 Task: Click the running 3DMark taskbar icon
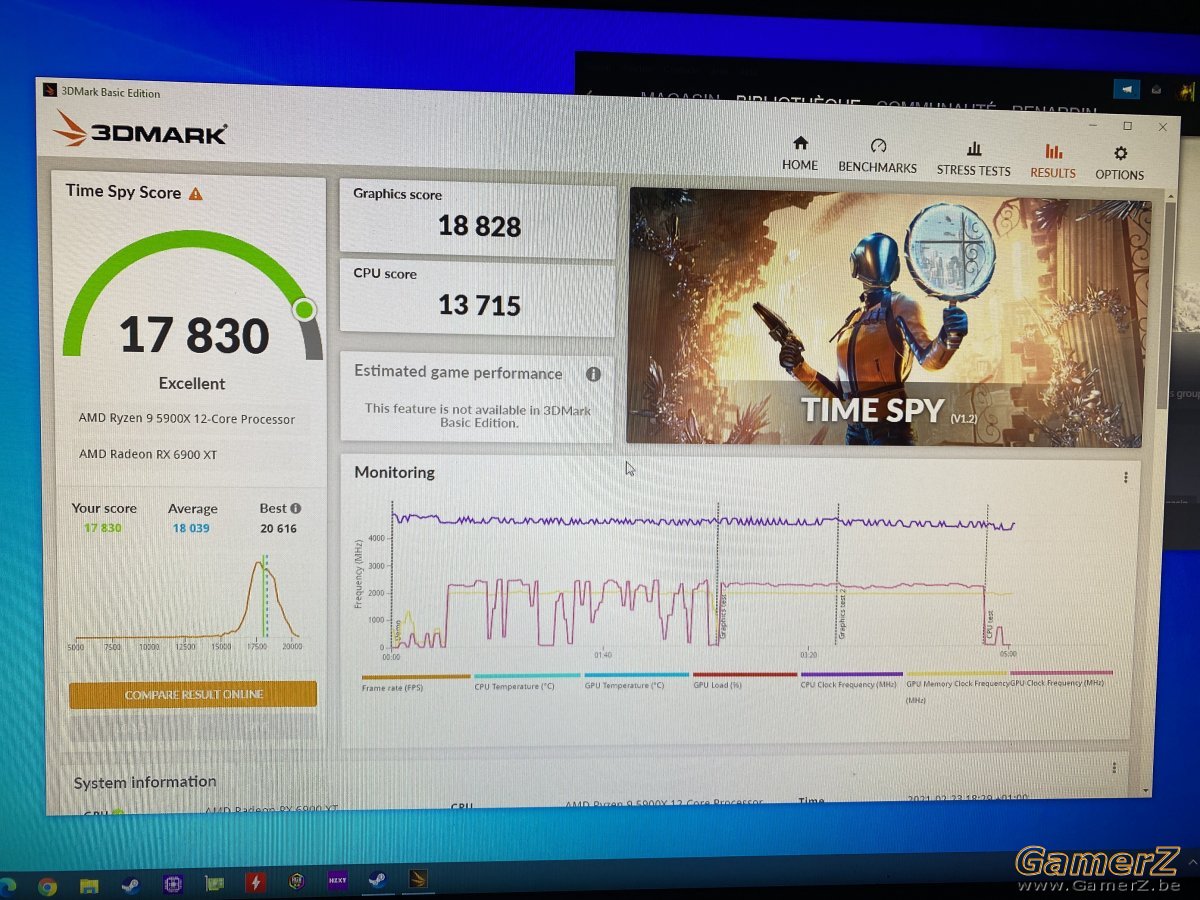(x=419, y=879)
